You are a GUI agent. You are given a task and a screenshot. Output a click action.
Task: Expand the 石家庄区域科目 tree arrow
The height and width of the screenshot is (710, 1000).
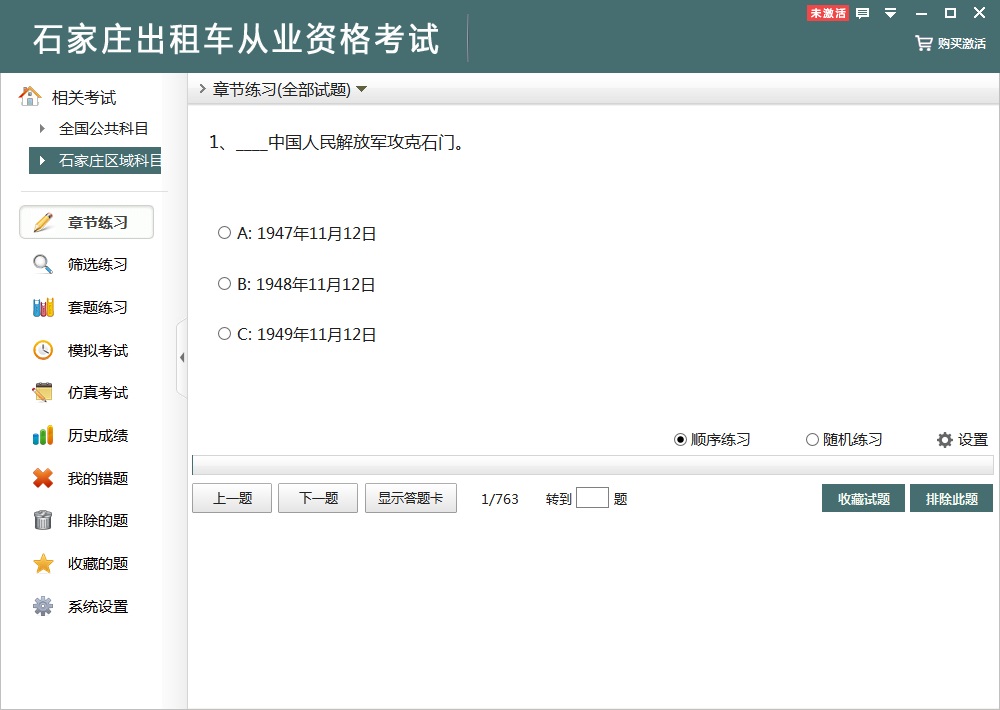pos(42,160)
